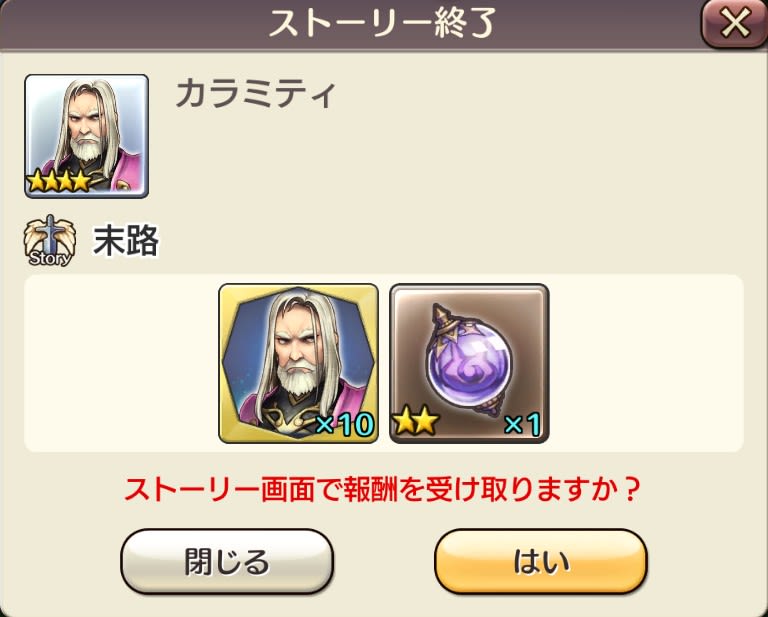The height and width of the screenshot is (617, 768).
Task: Click empty space in the rewards panel
Action: [x=647, y=363]
